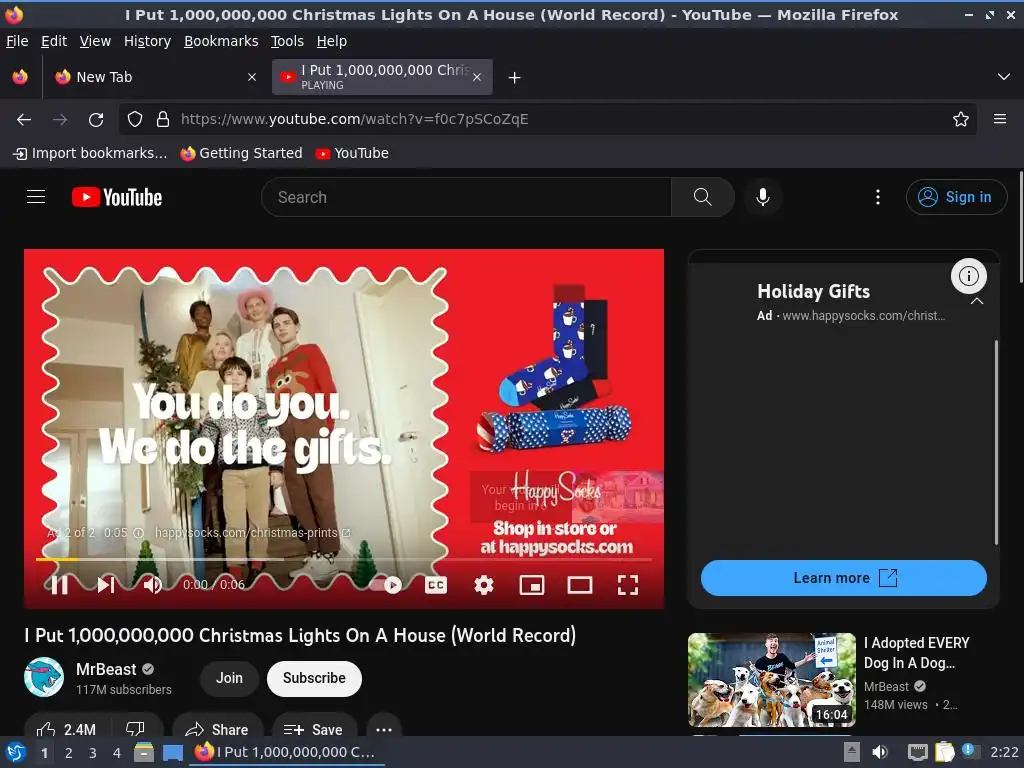Viewport: 1024px width, 768px height.
Task: Mute the video player volume
Action: (152, 584)
